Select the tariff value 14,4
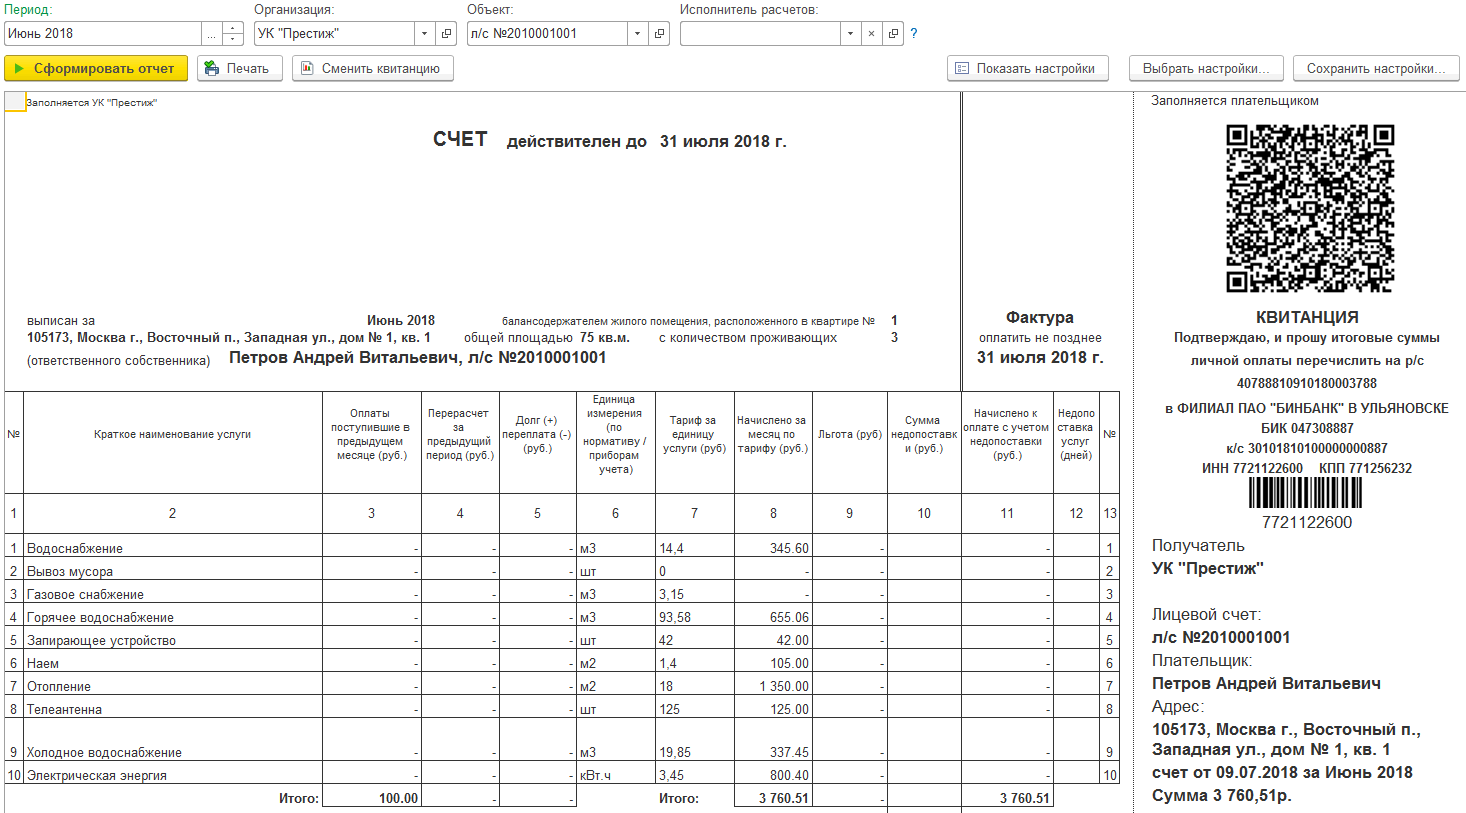Viewport: 1466px width, 813px height. 671,549
